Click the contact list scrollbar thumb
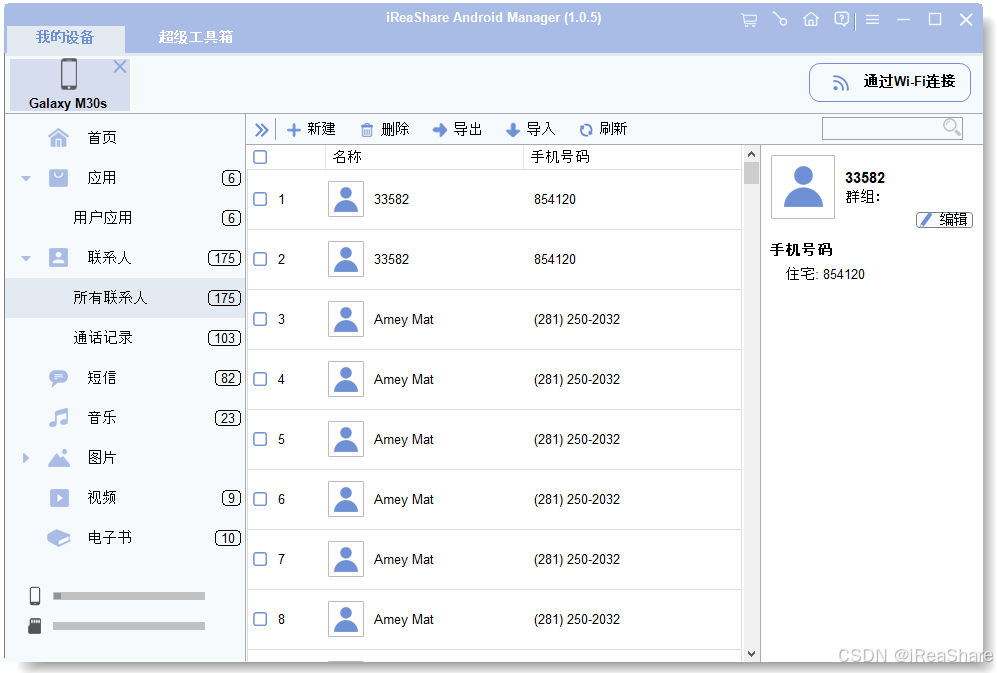The image size is (997, 673). [x=751, y=173]
